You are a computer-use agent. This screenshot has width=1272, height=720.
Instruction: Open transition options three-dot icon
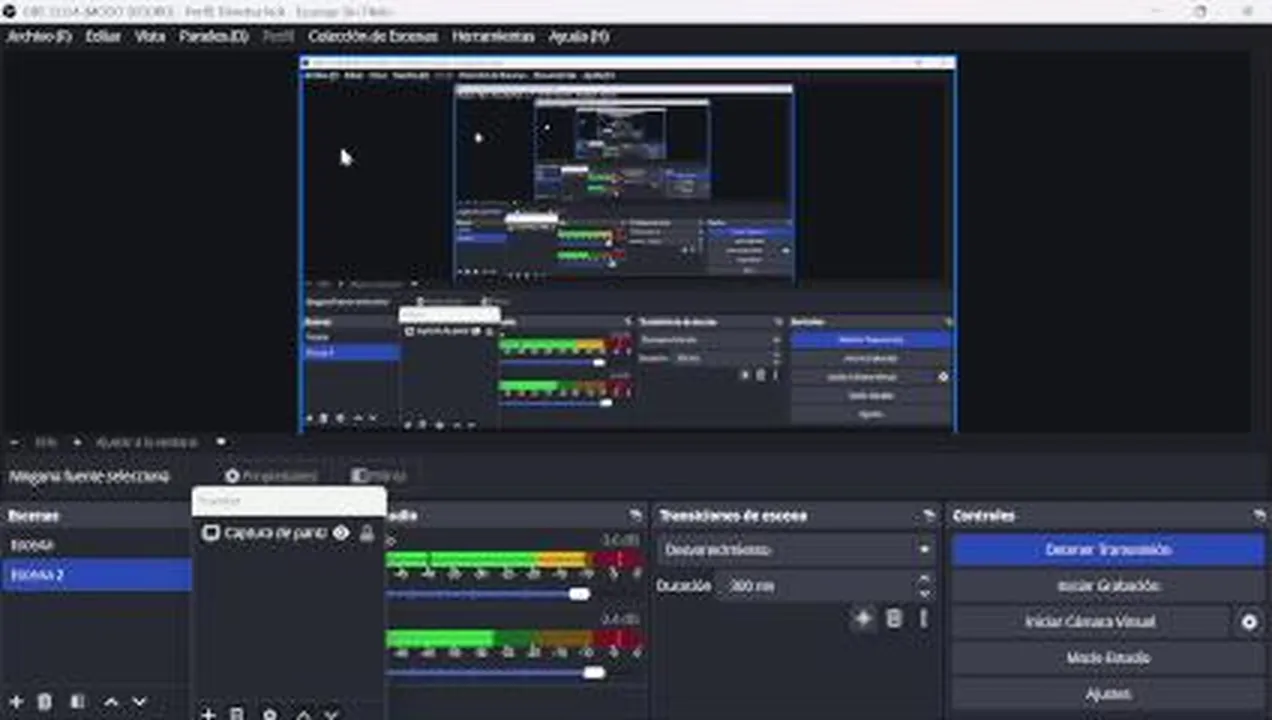pos(923,619)
